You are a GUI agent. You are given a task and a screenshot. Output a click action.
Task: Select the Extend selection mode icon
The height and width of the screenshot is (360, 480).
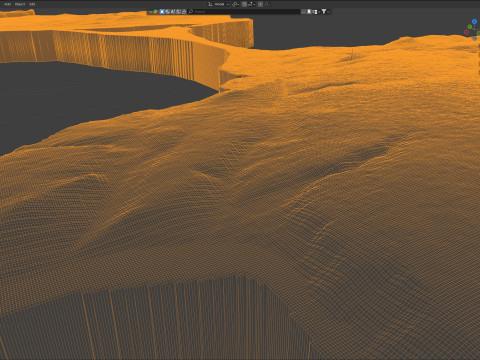tap(168, 12)
